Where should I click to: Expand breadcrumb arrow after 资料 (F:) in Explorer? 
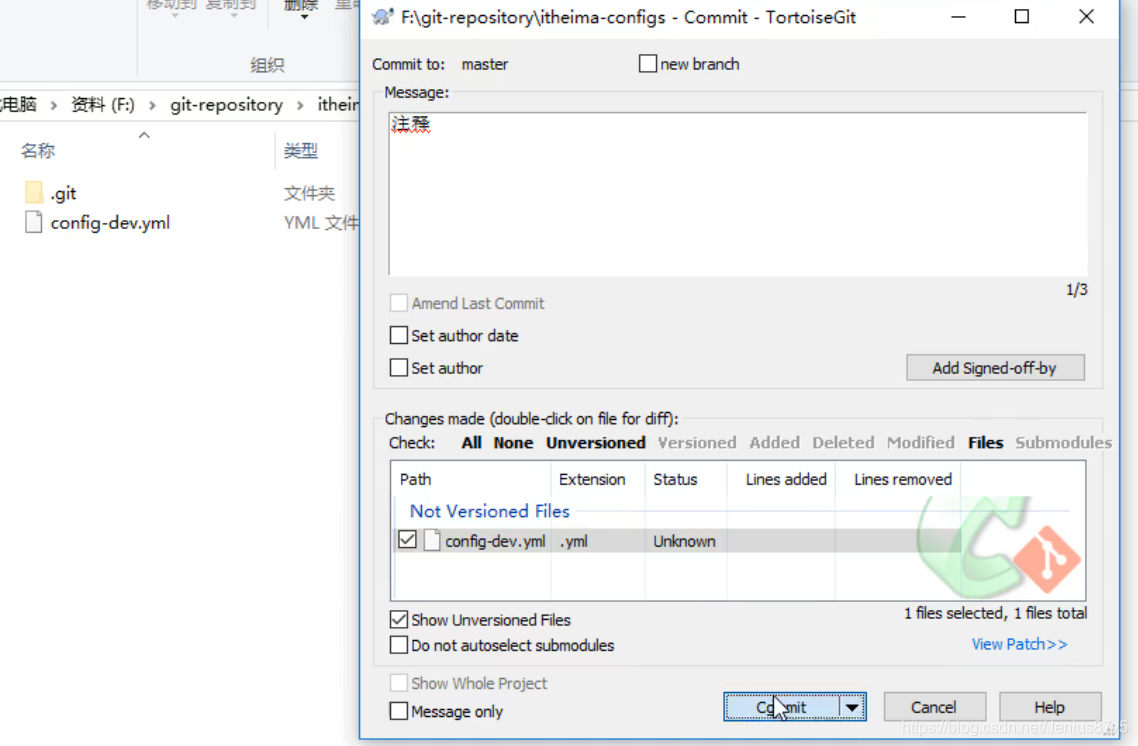tap(152, 105)
